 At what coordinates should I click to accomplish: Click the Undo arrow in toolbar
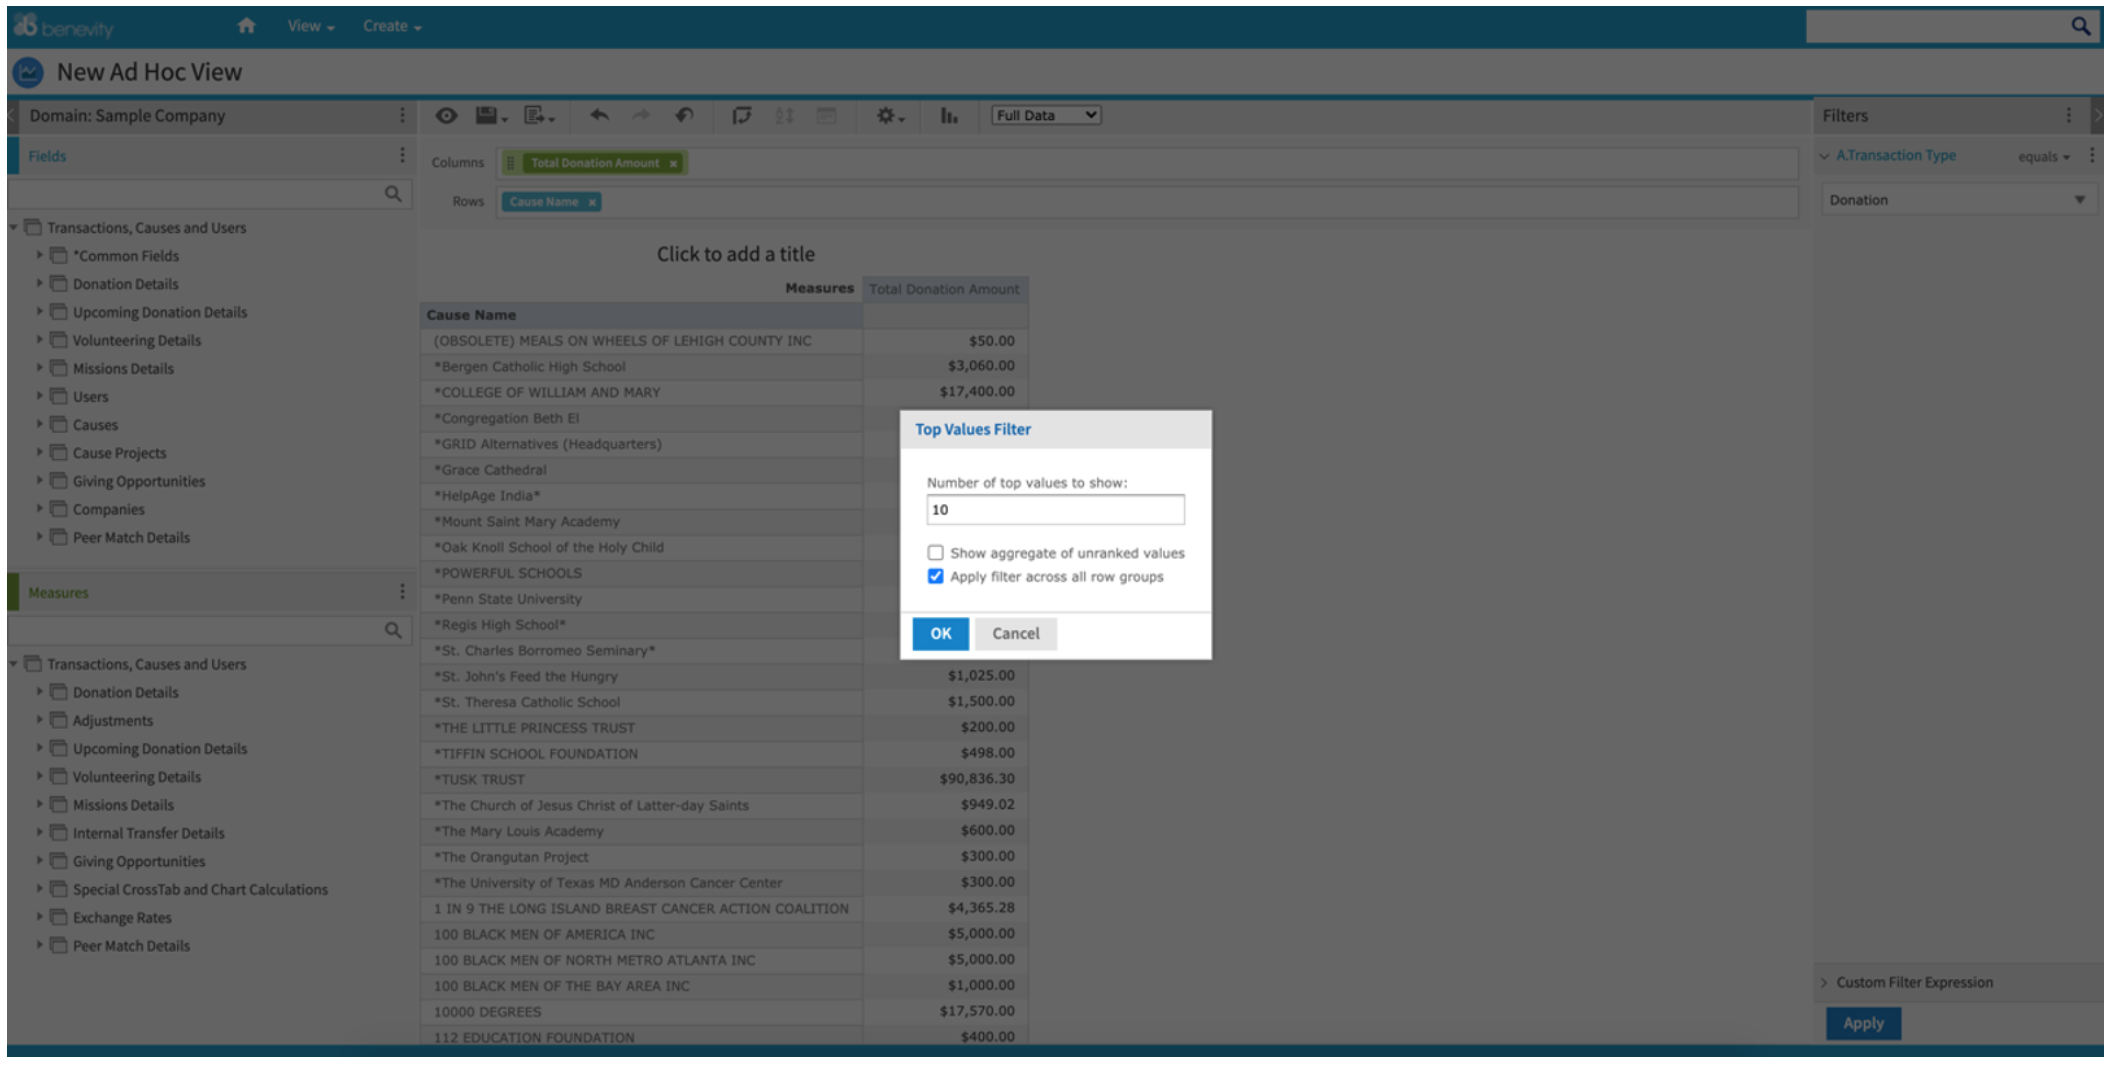[600, 115]
